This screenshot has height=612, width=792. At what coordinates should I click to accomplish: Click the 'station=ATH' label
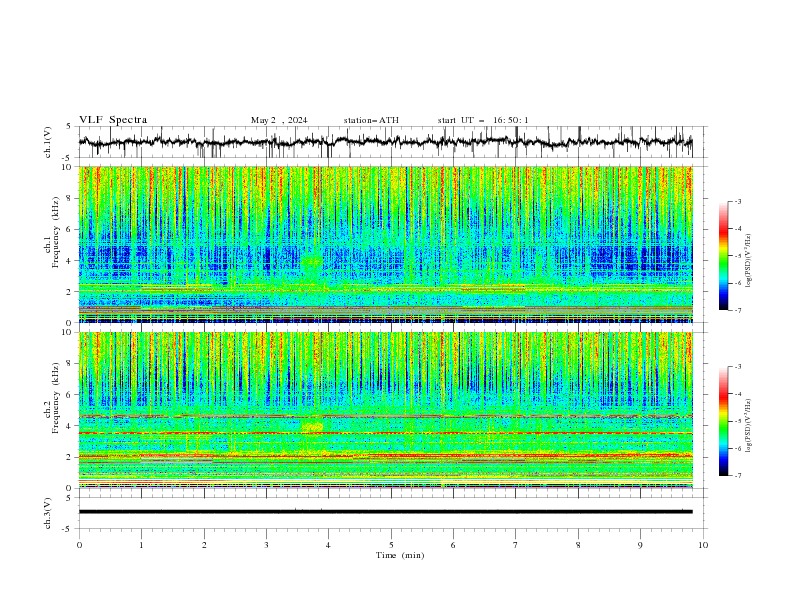click(x=371, y=120)
